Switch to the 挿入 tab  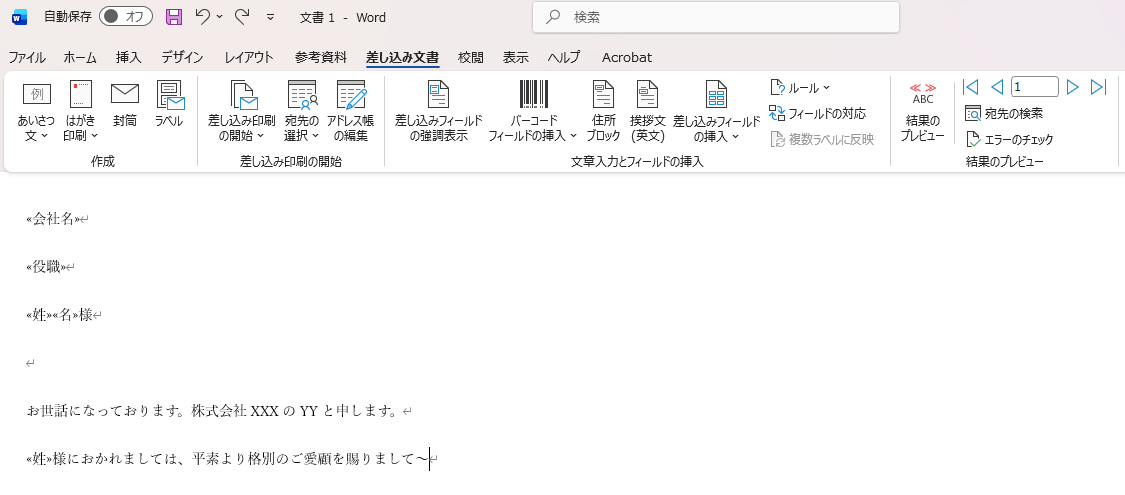(128, 57)
